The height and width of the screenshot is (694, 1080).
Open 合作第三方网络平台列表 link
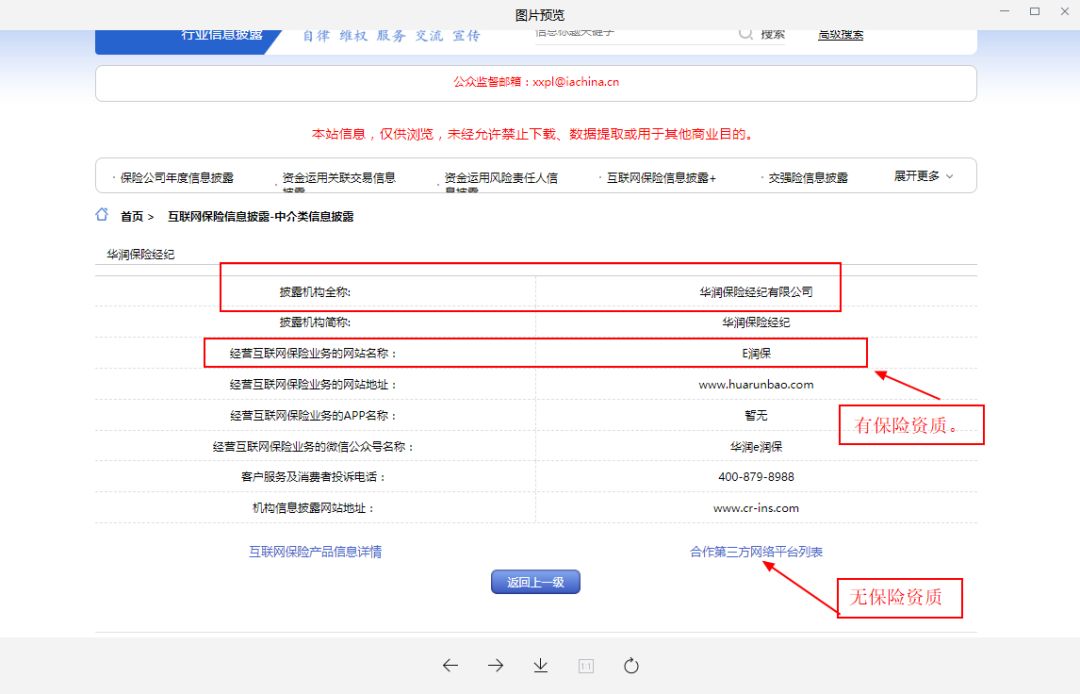[x=756, y=551]
